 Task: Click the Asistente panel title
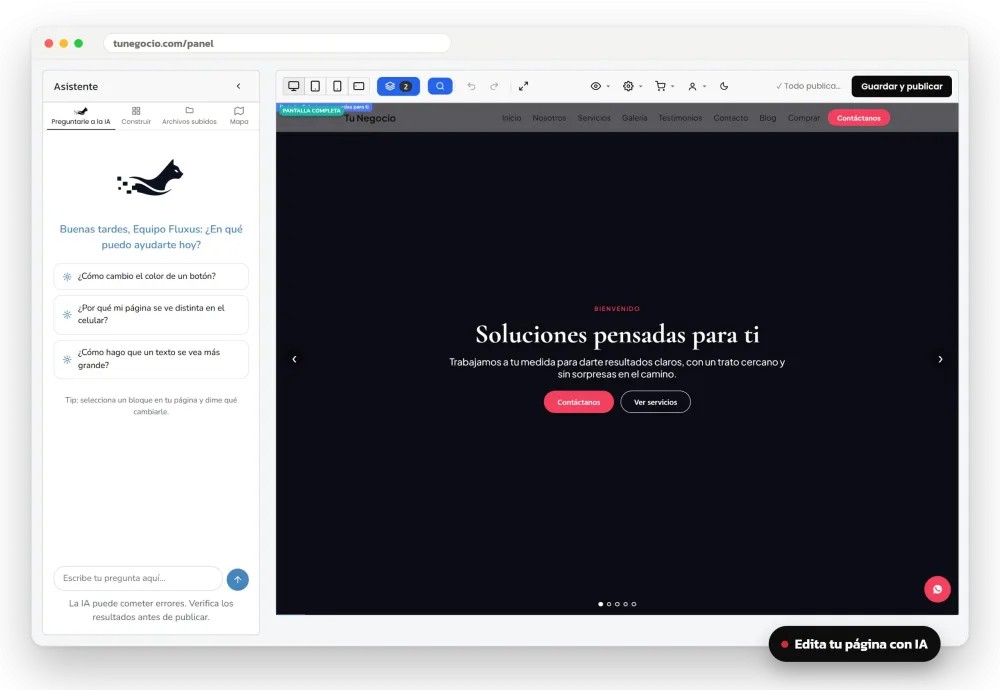click(x=76, y=87)
